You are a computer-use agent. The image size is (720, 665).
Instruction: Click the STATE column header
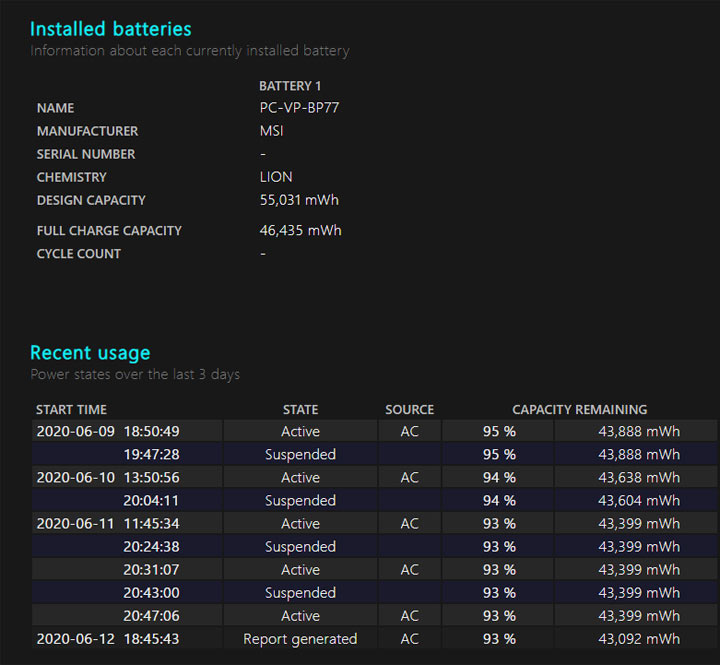tap(300, 410)
